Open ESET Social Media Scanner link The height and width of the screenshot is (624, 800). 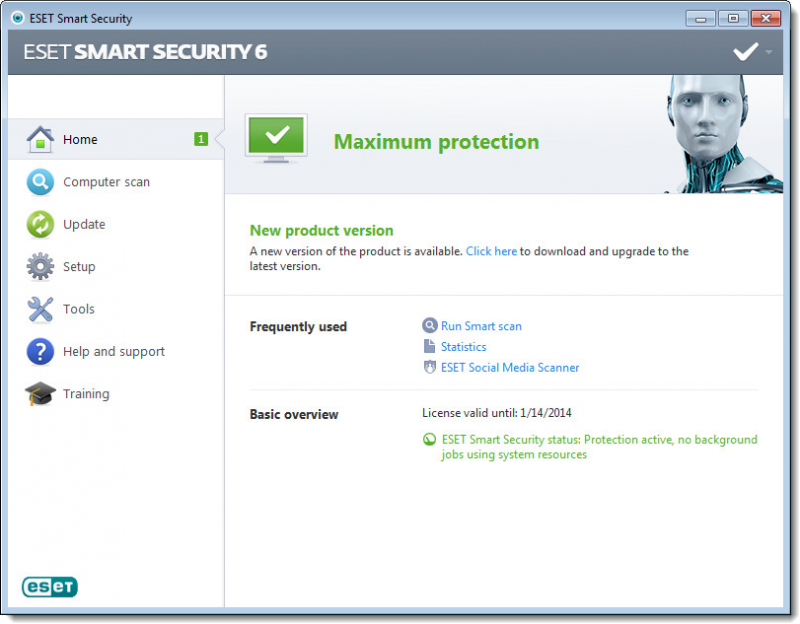click(510, 368)
